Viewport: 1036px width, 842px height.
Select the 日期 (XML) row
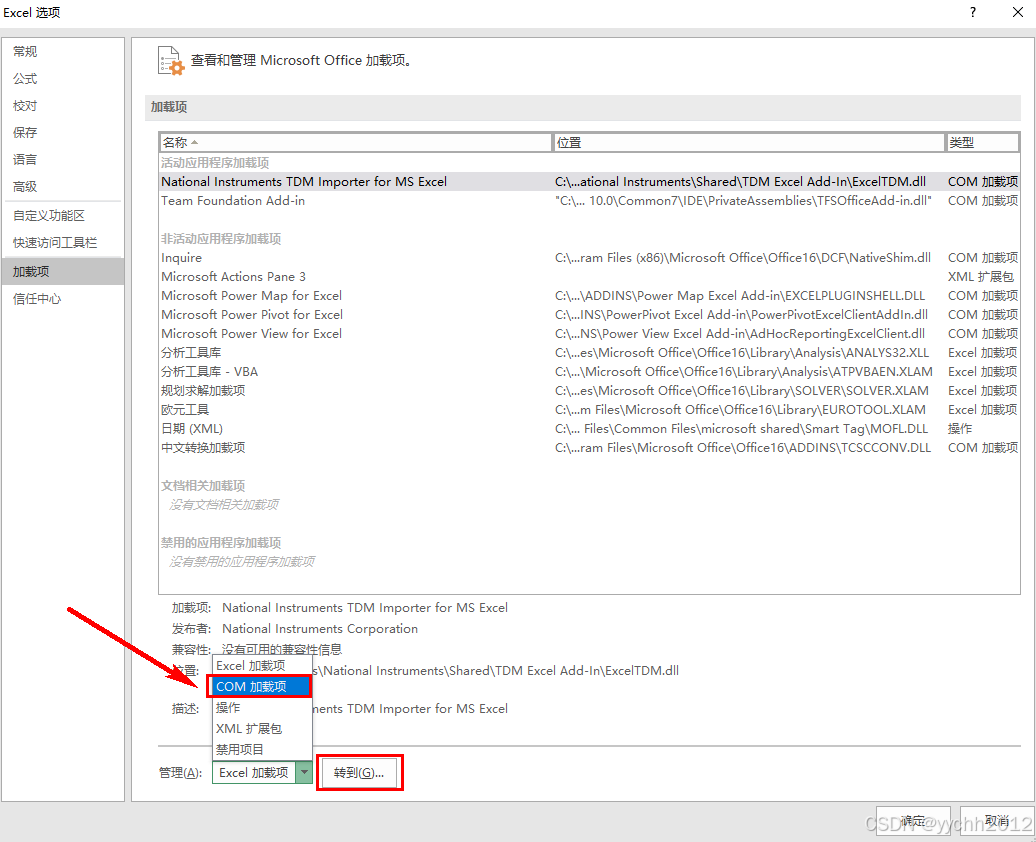point(589,429)
